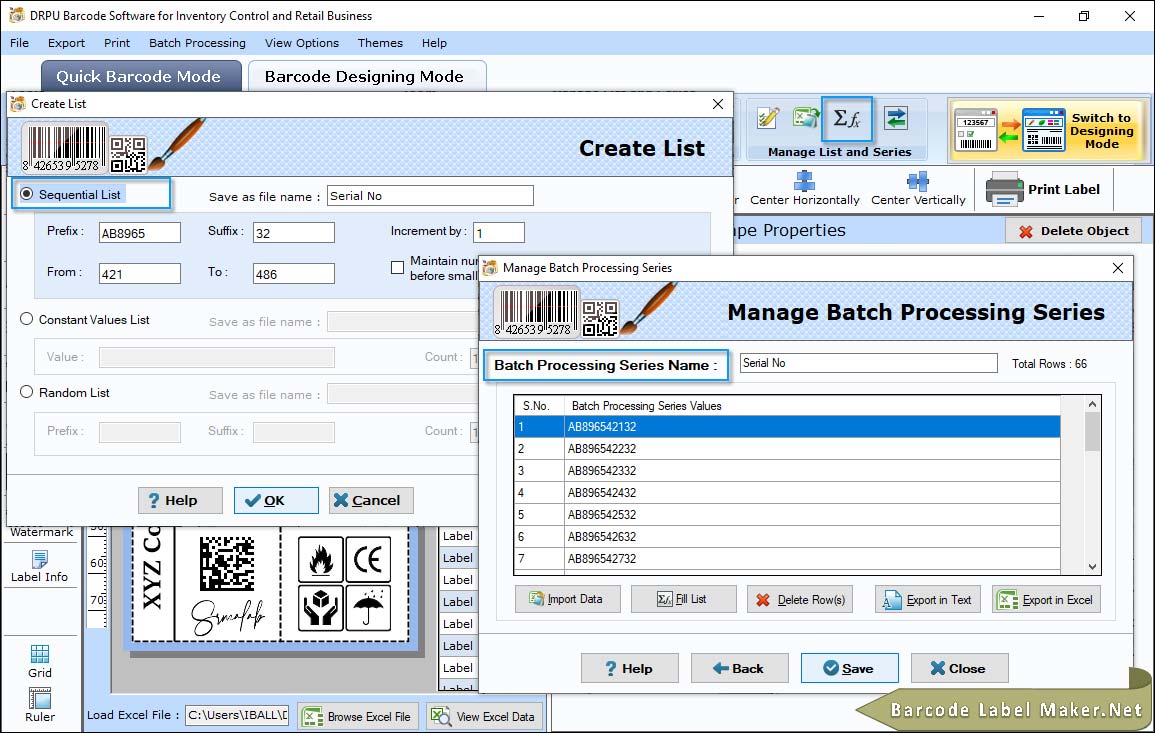
Task: Select row AB896542132
Action: [787, 427]
